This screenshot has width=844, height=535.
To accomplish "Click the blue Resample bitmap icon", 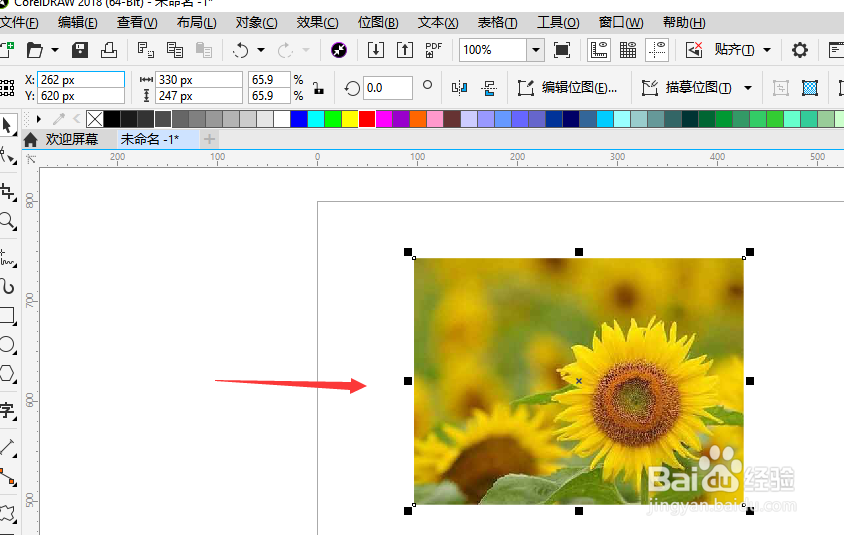I will pos(810,88).
